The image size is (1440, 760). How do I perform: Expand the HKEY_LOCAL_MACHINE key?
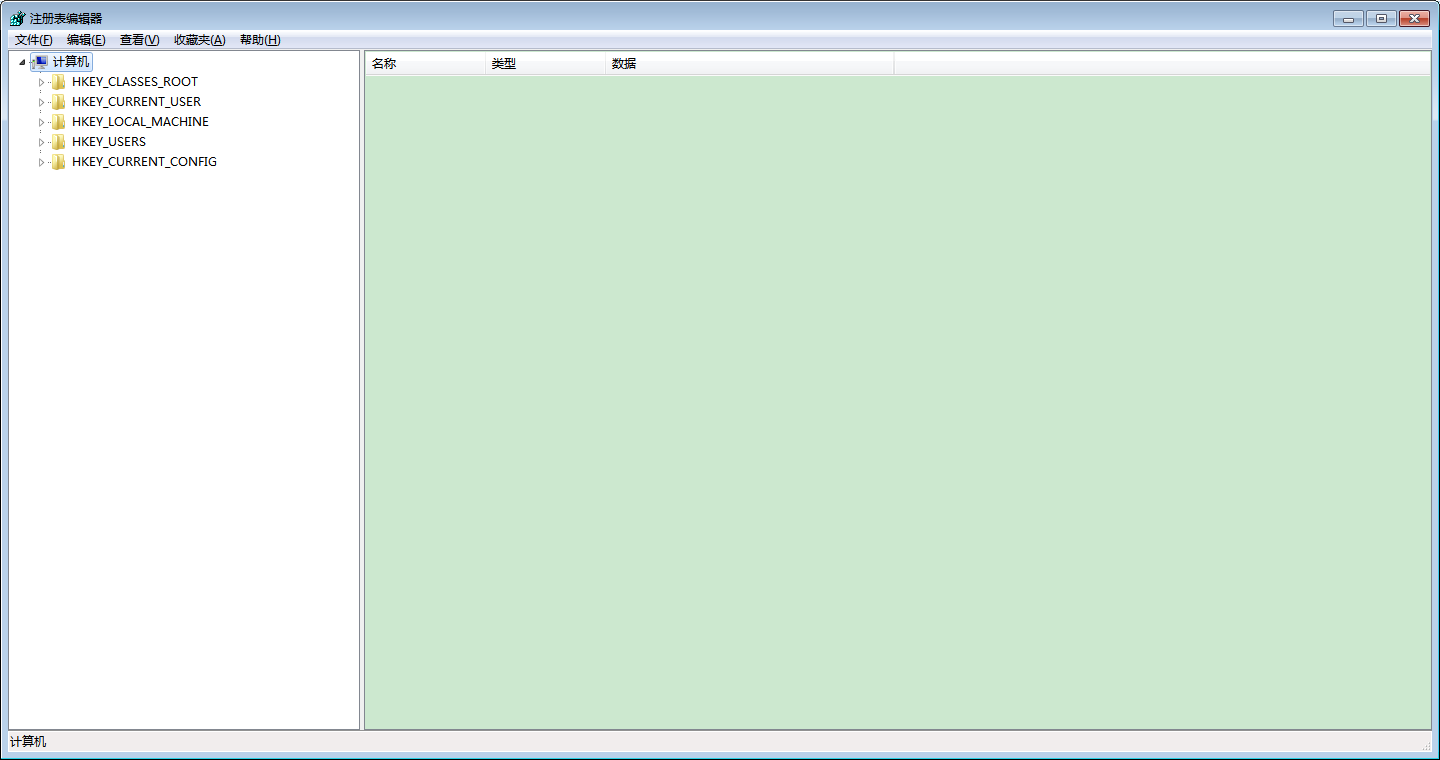point(41,122)
